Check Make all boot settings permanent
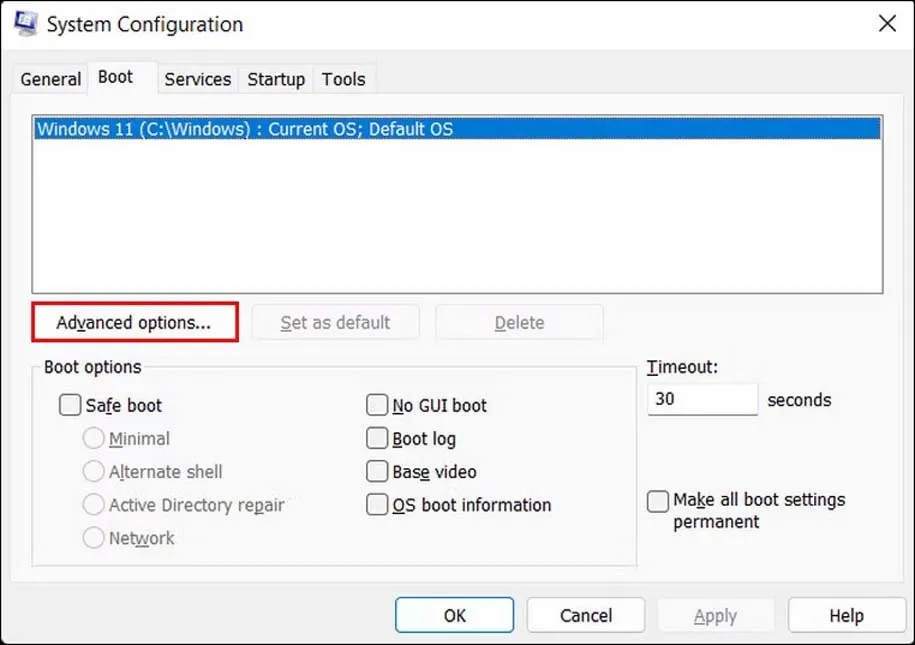The width and height of the screenshot is (915, 645). pyautogui.click(x=658, y=501)
